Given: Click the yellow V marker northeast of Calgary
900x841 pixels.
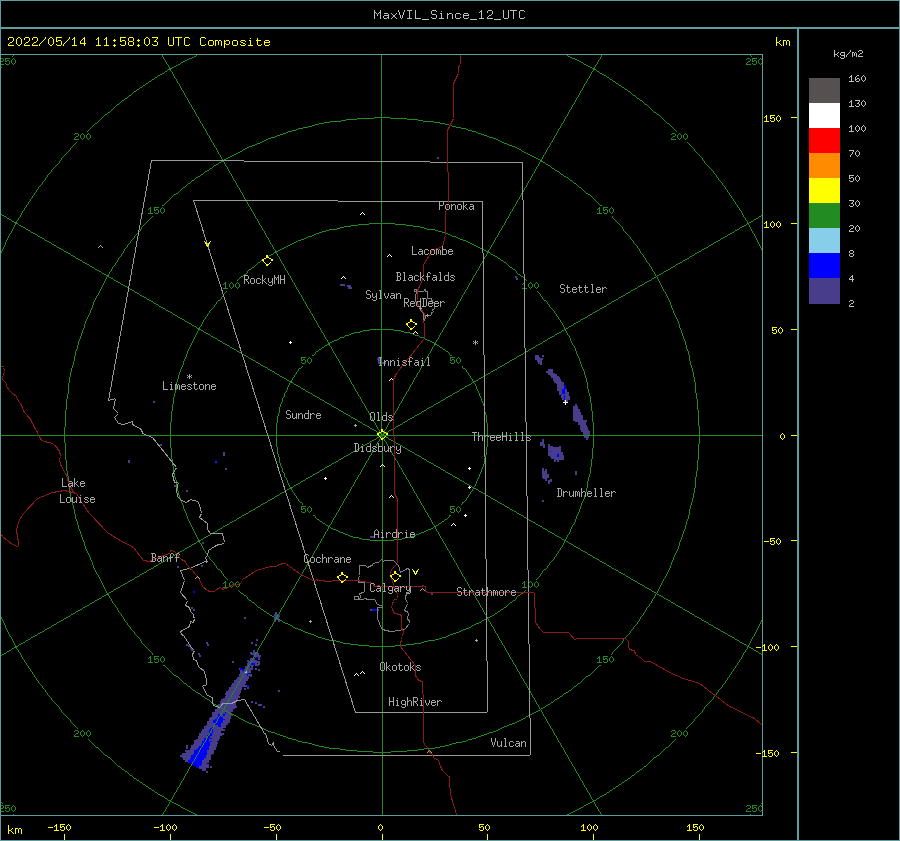Looking at the screenshot, I should coord(415,572).
